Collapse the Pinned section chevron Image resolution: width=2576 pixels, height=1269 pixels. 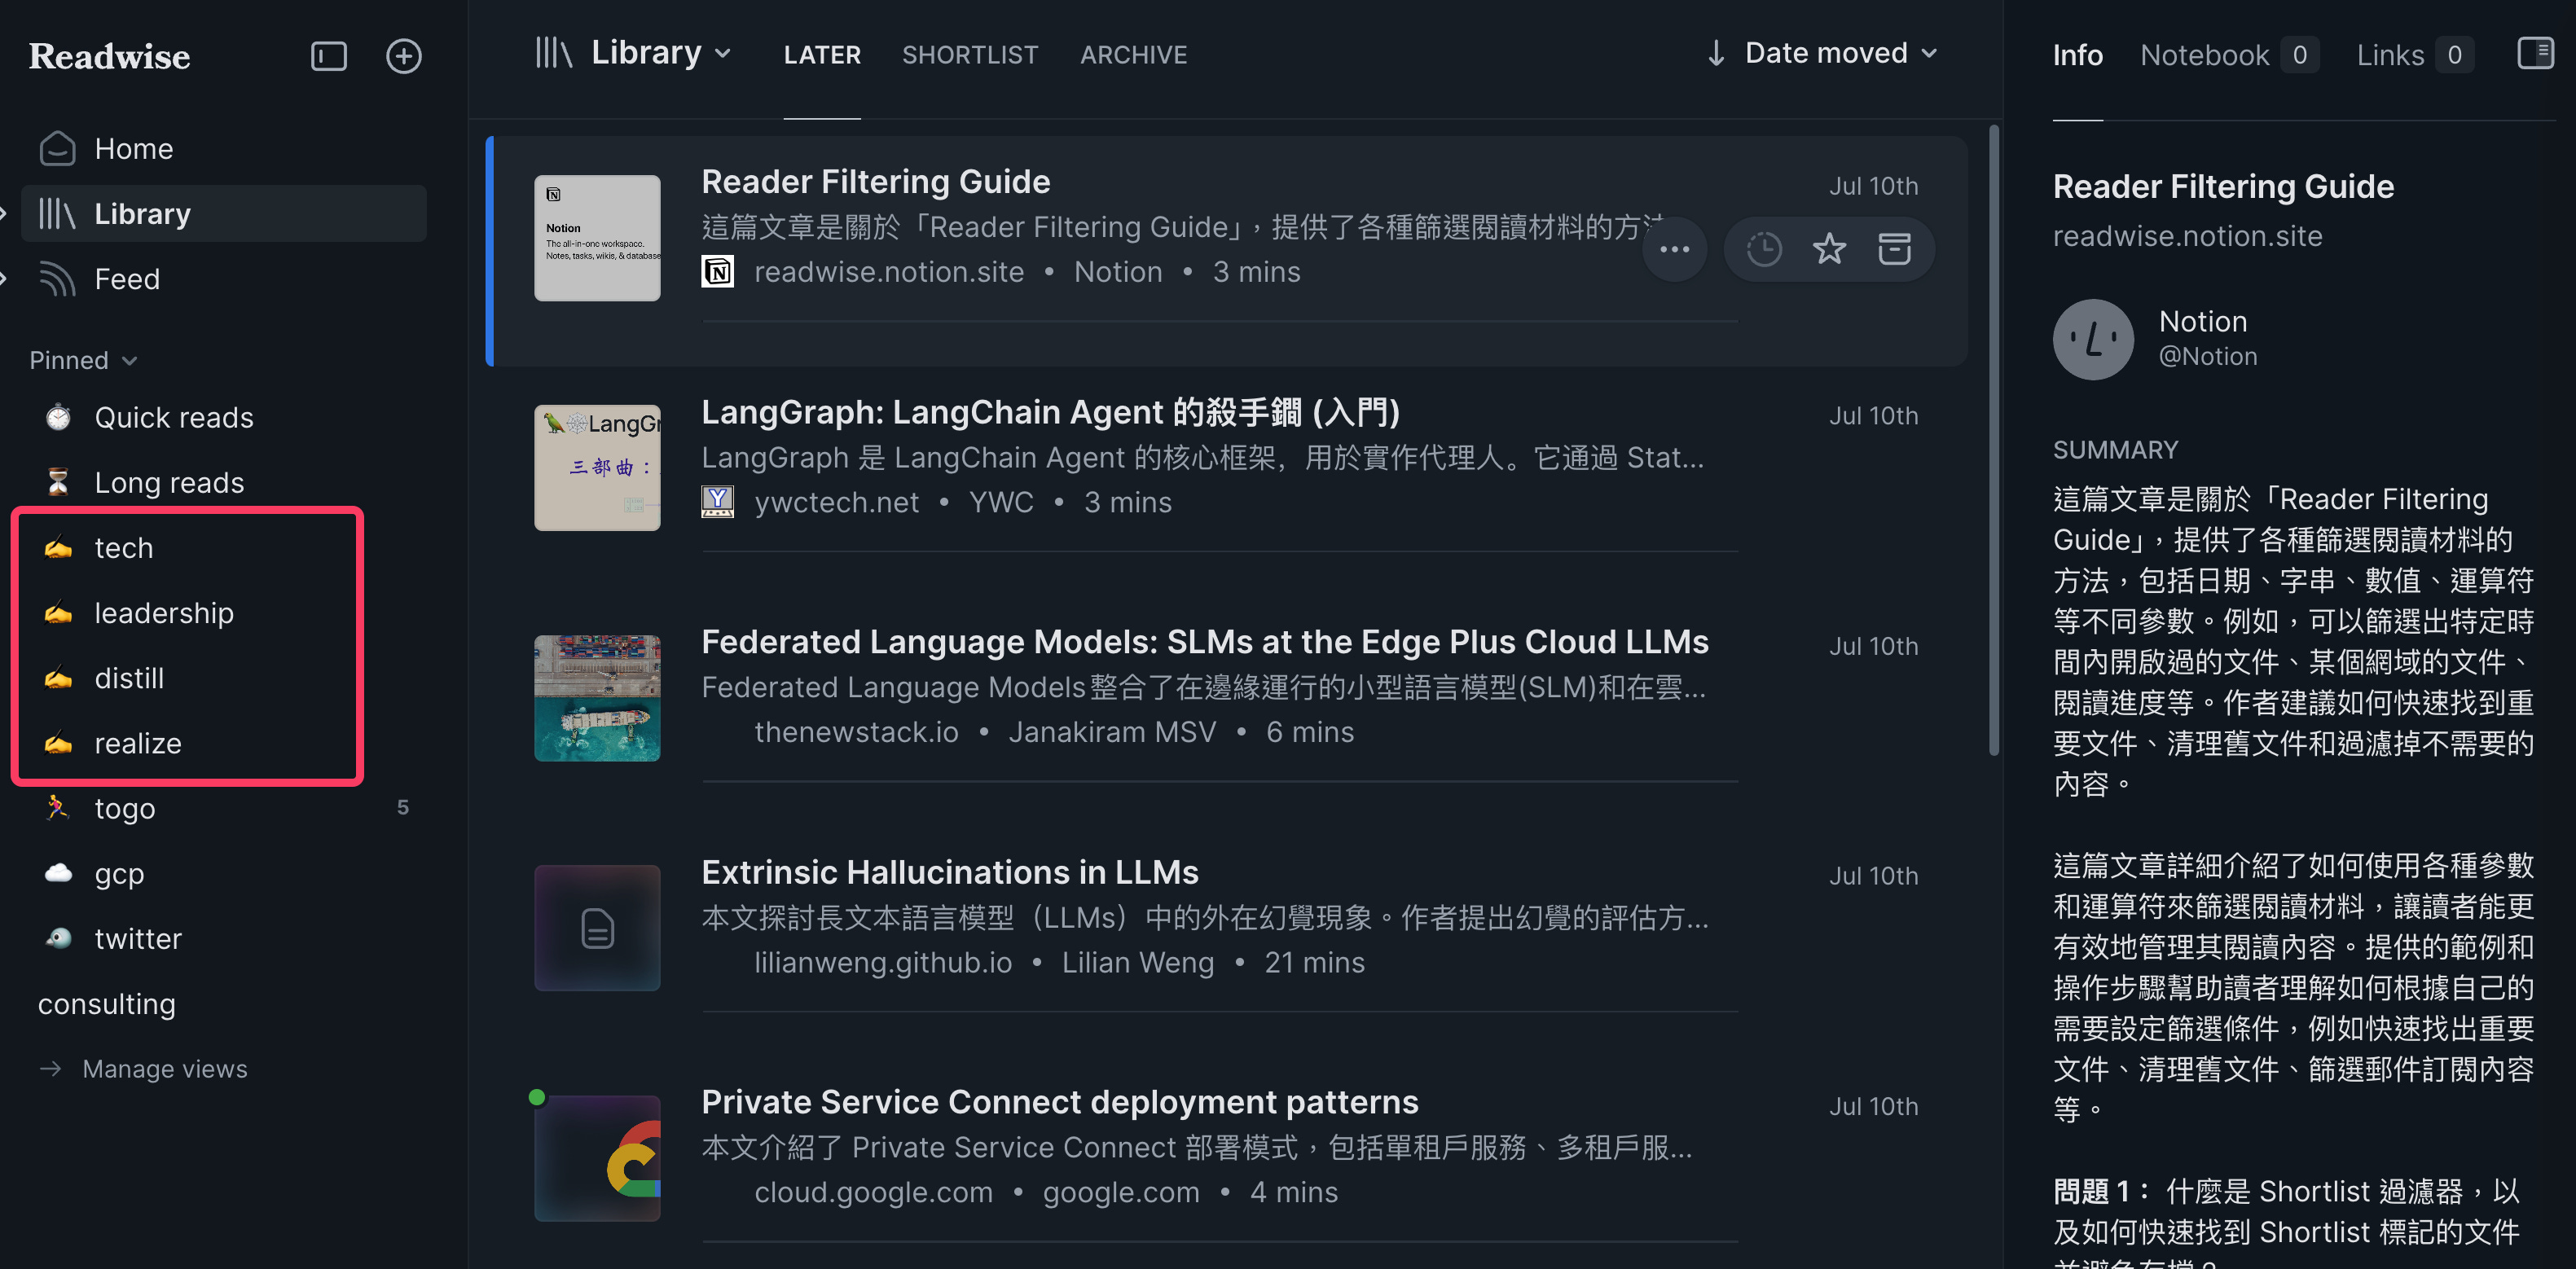(130, 361)
